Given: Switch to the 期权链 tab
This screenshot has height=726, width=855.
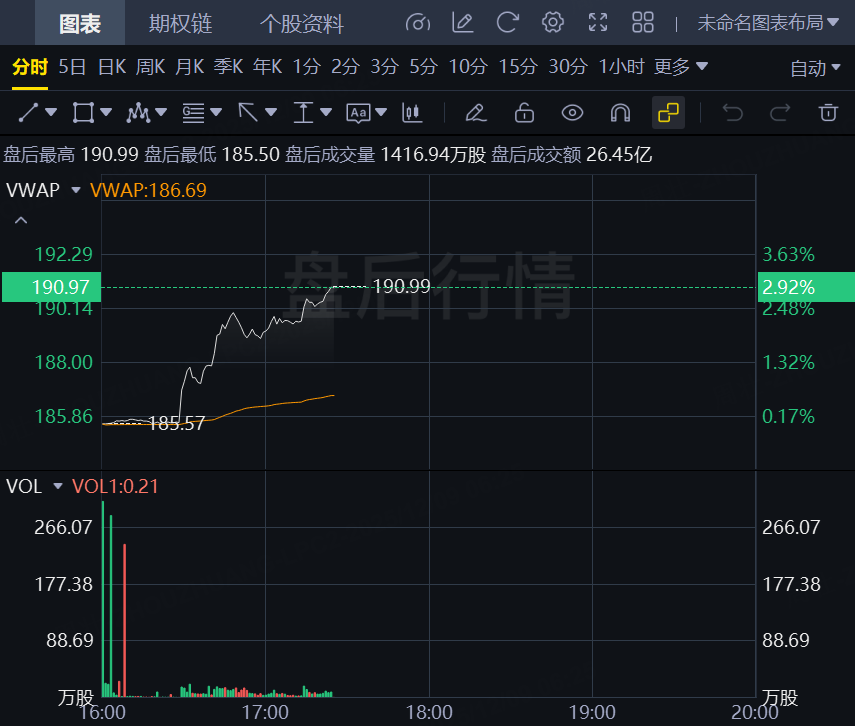Looking at the screenshot, I should 180,23.
